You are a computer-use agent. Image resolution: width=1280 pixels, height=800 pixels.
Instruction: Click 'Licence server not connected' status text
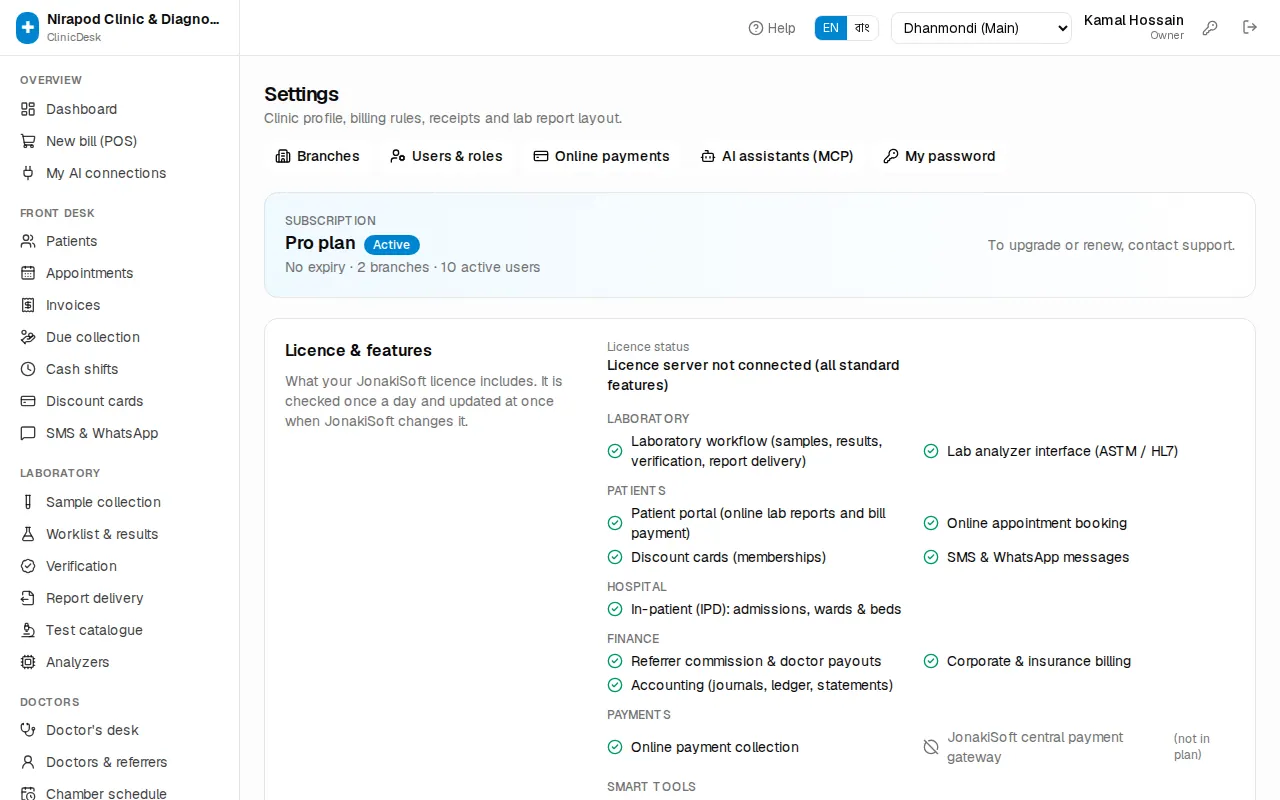click(x=753, y=375)
